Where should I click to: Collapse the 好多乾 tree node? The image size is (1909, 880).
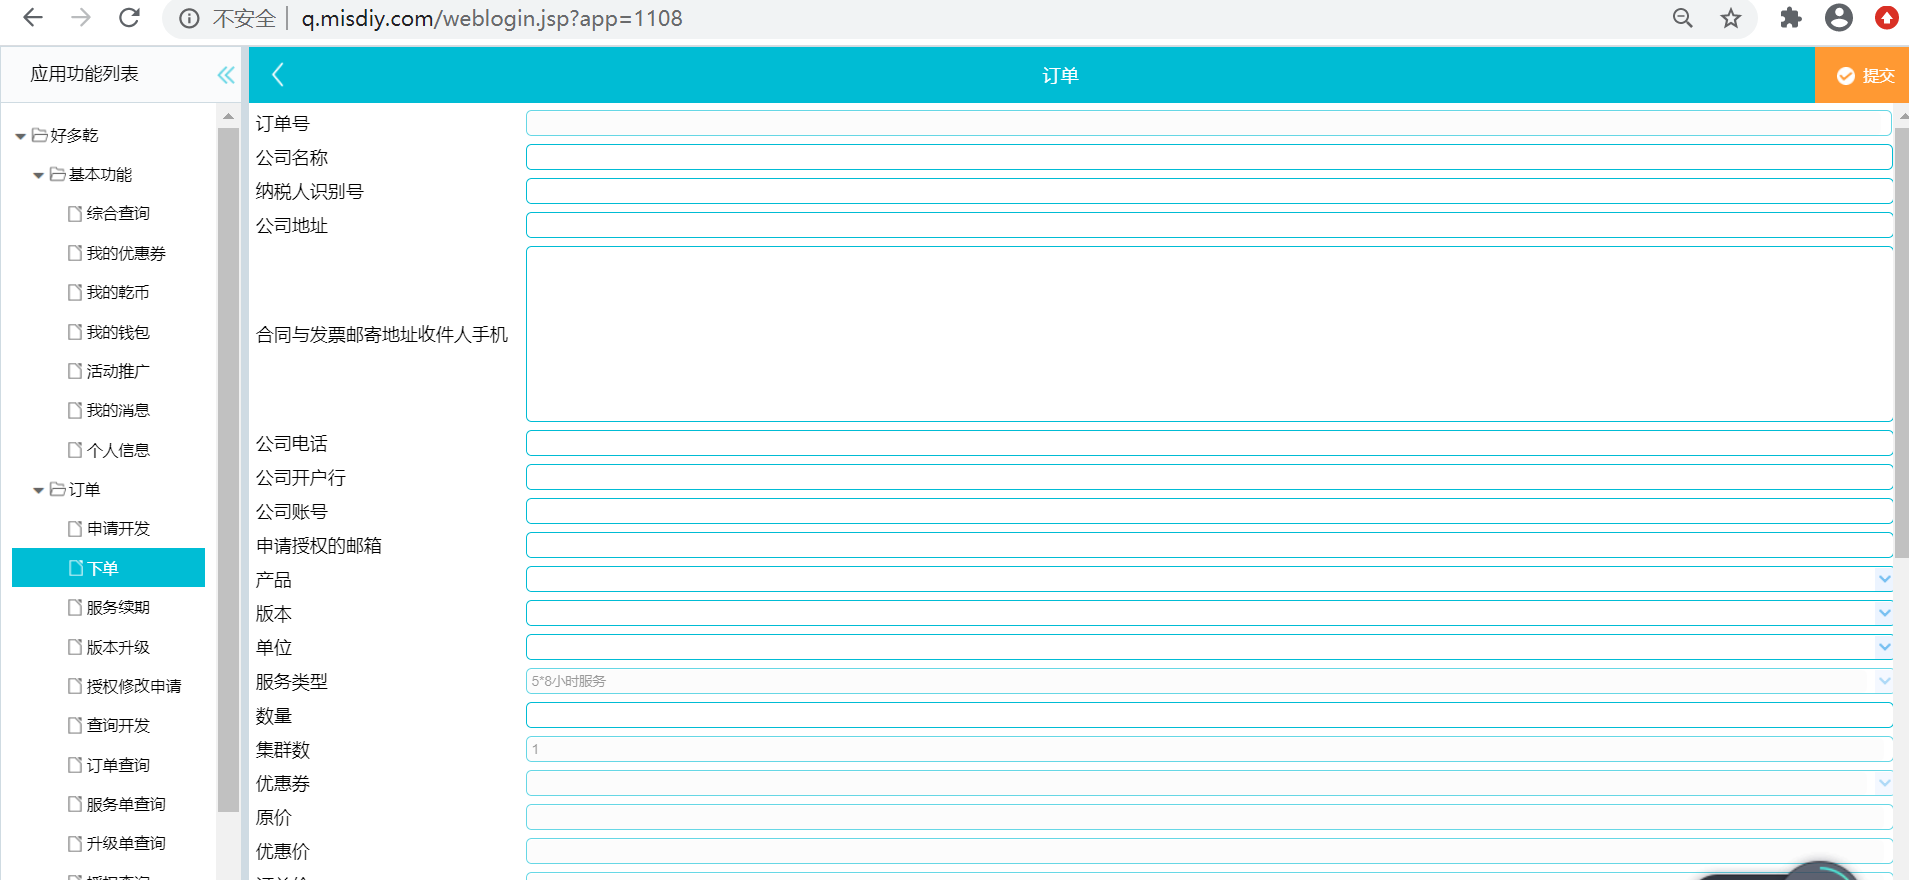(x=20, y=136)
